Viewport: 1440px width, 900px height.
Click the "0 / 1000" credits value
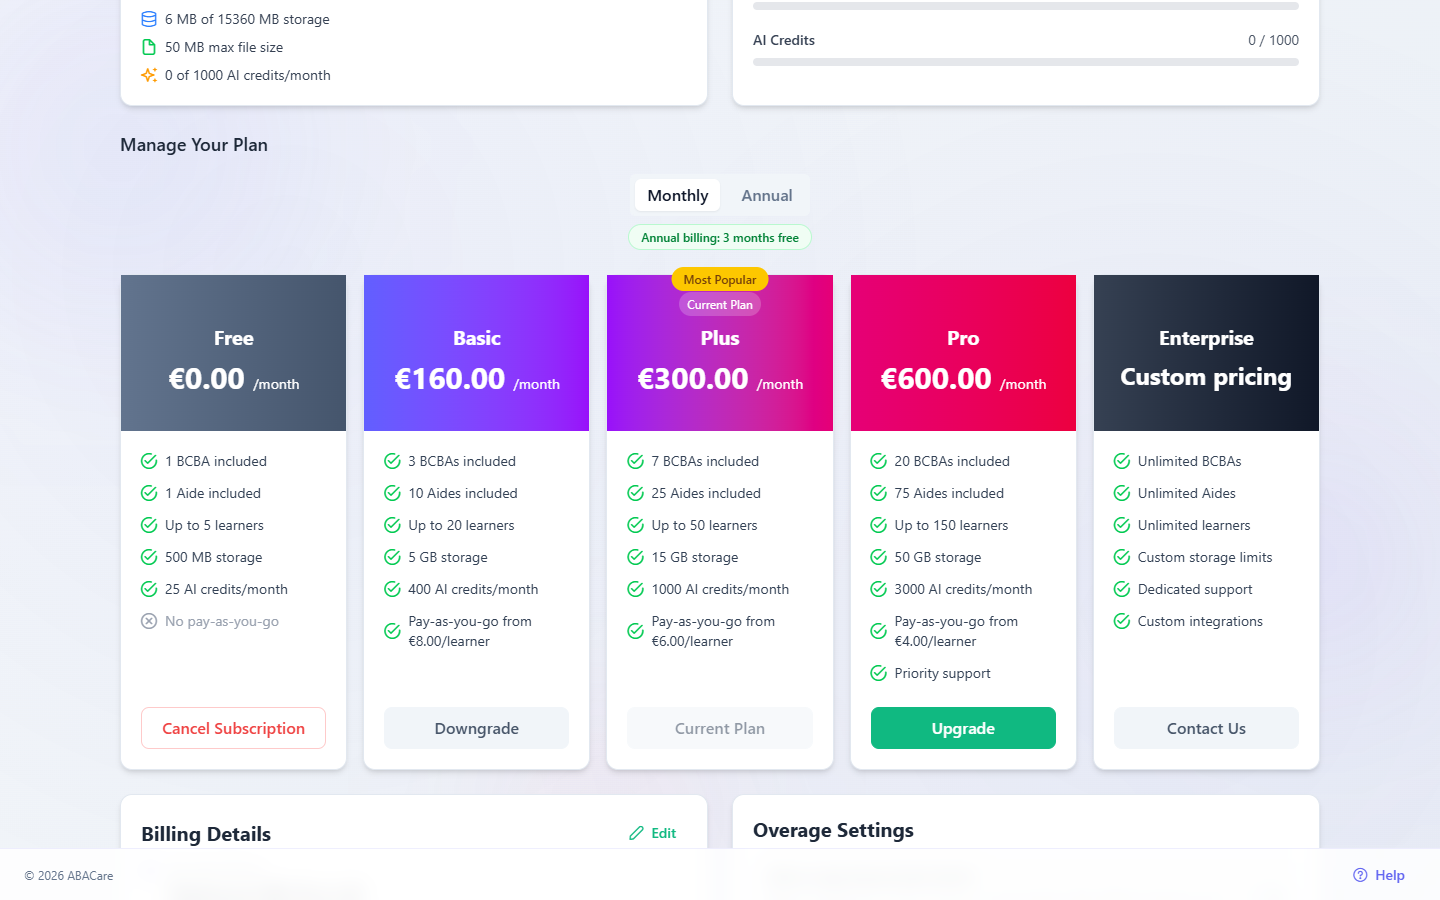(x=1273, y=40)
